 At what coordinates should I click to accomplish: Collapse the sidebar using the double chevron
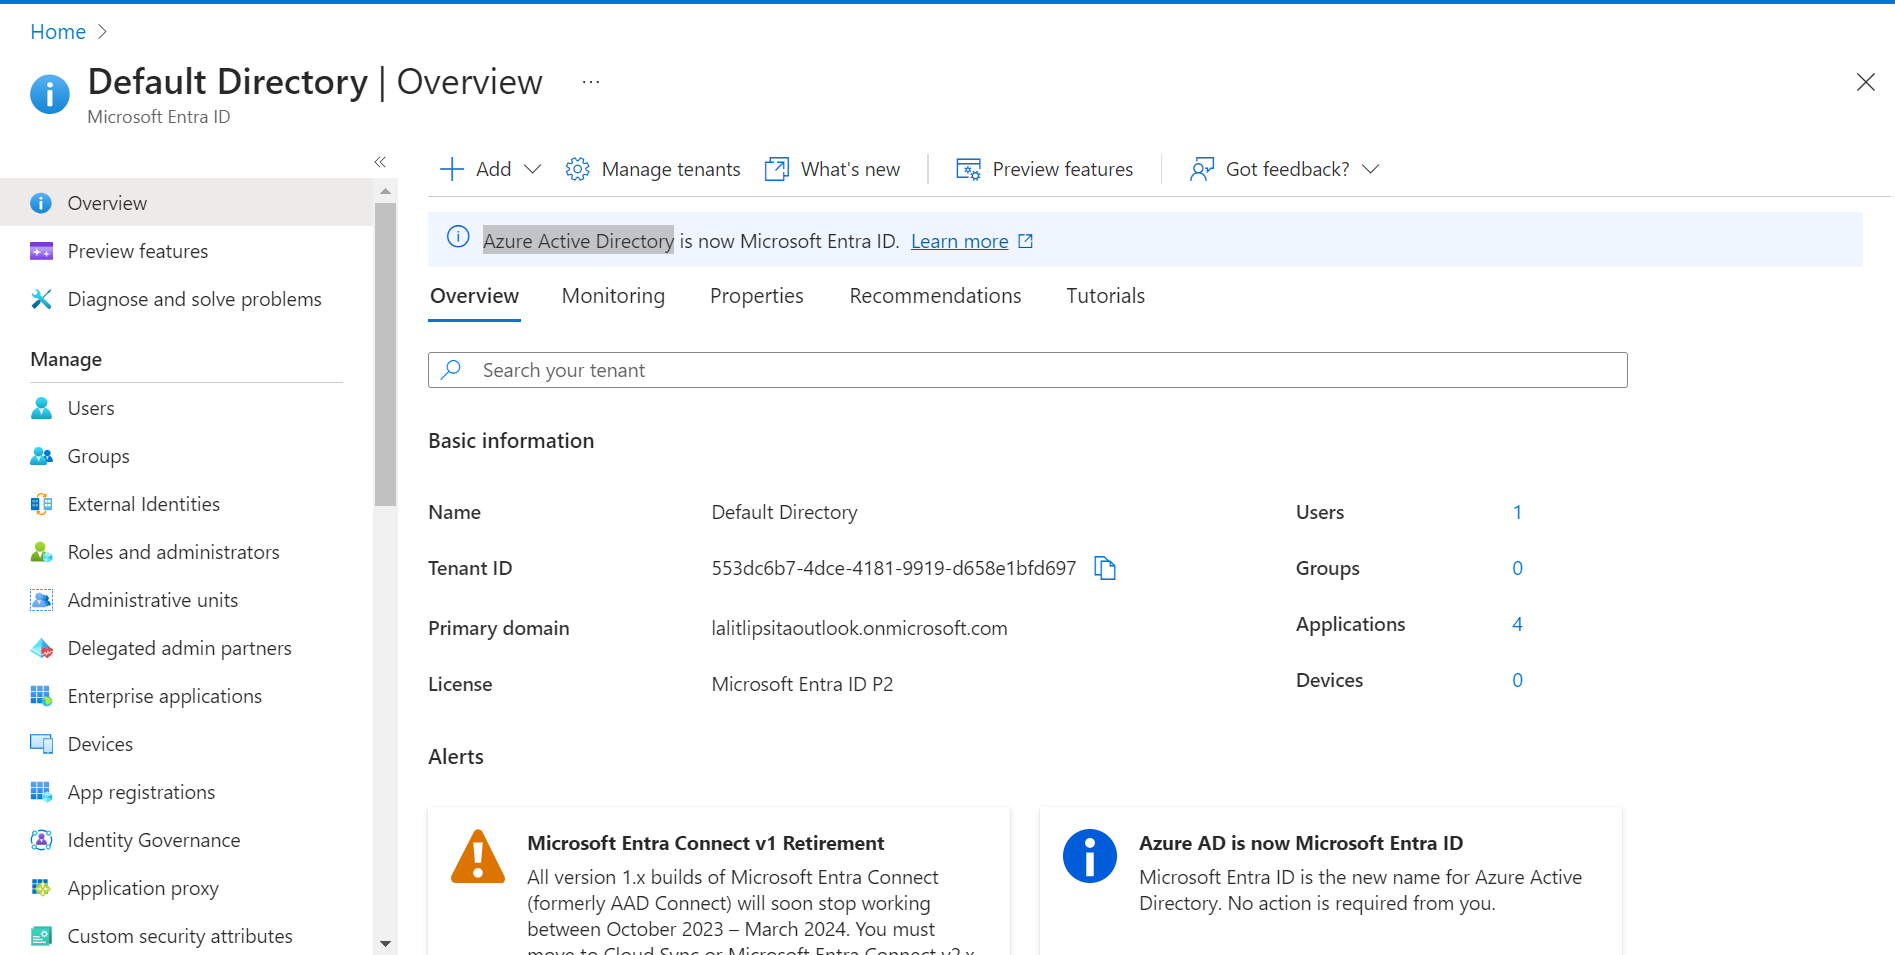tap(380, 161)
